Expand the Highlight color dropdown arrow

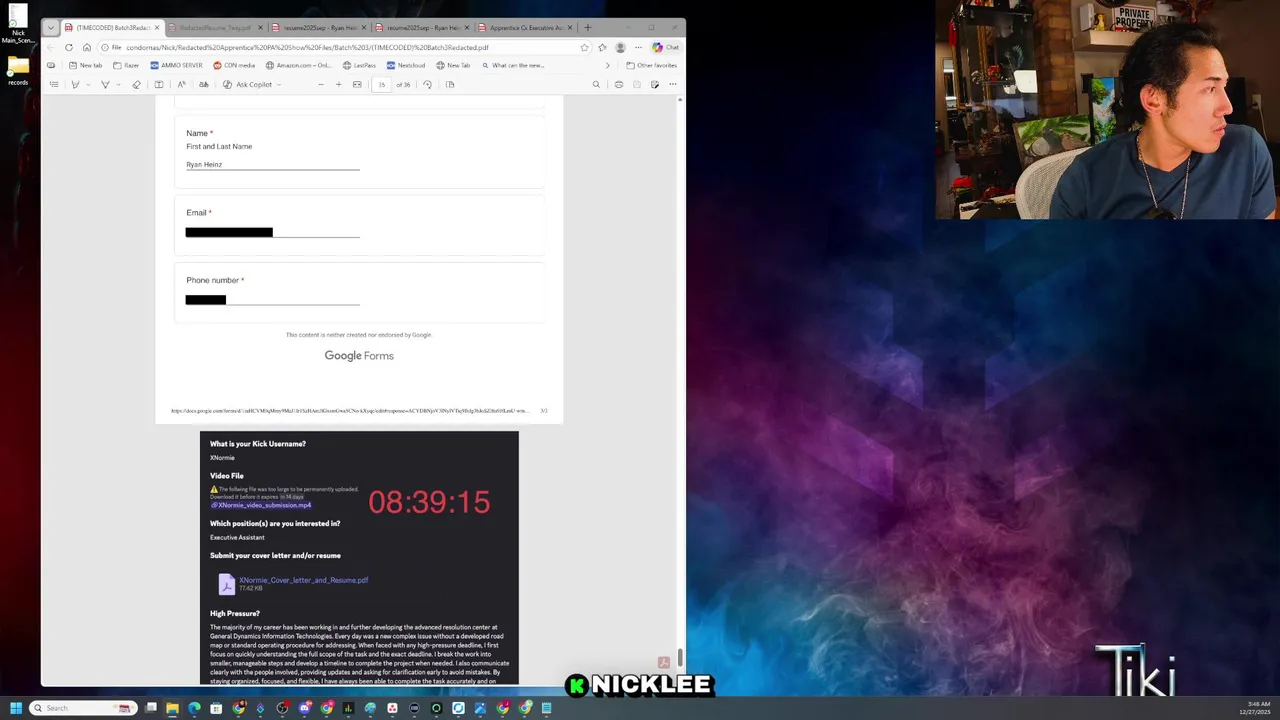[88, 84]
